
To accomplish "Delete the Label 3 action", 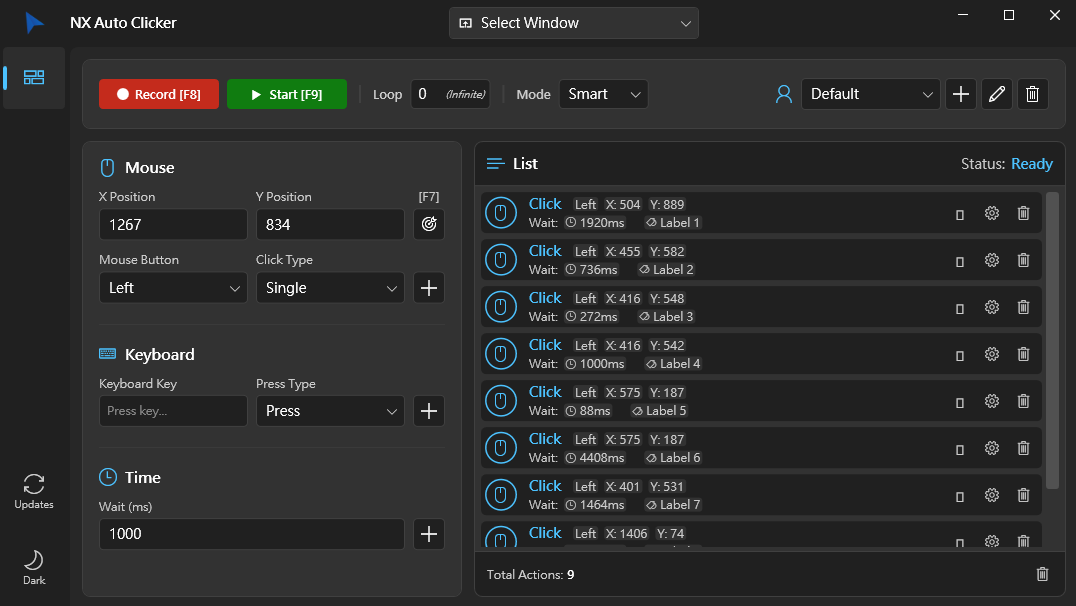I will (1023, 307).
